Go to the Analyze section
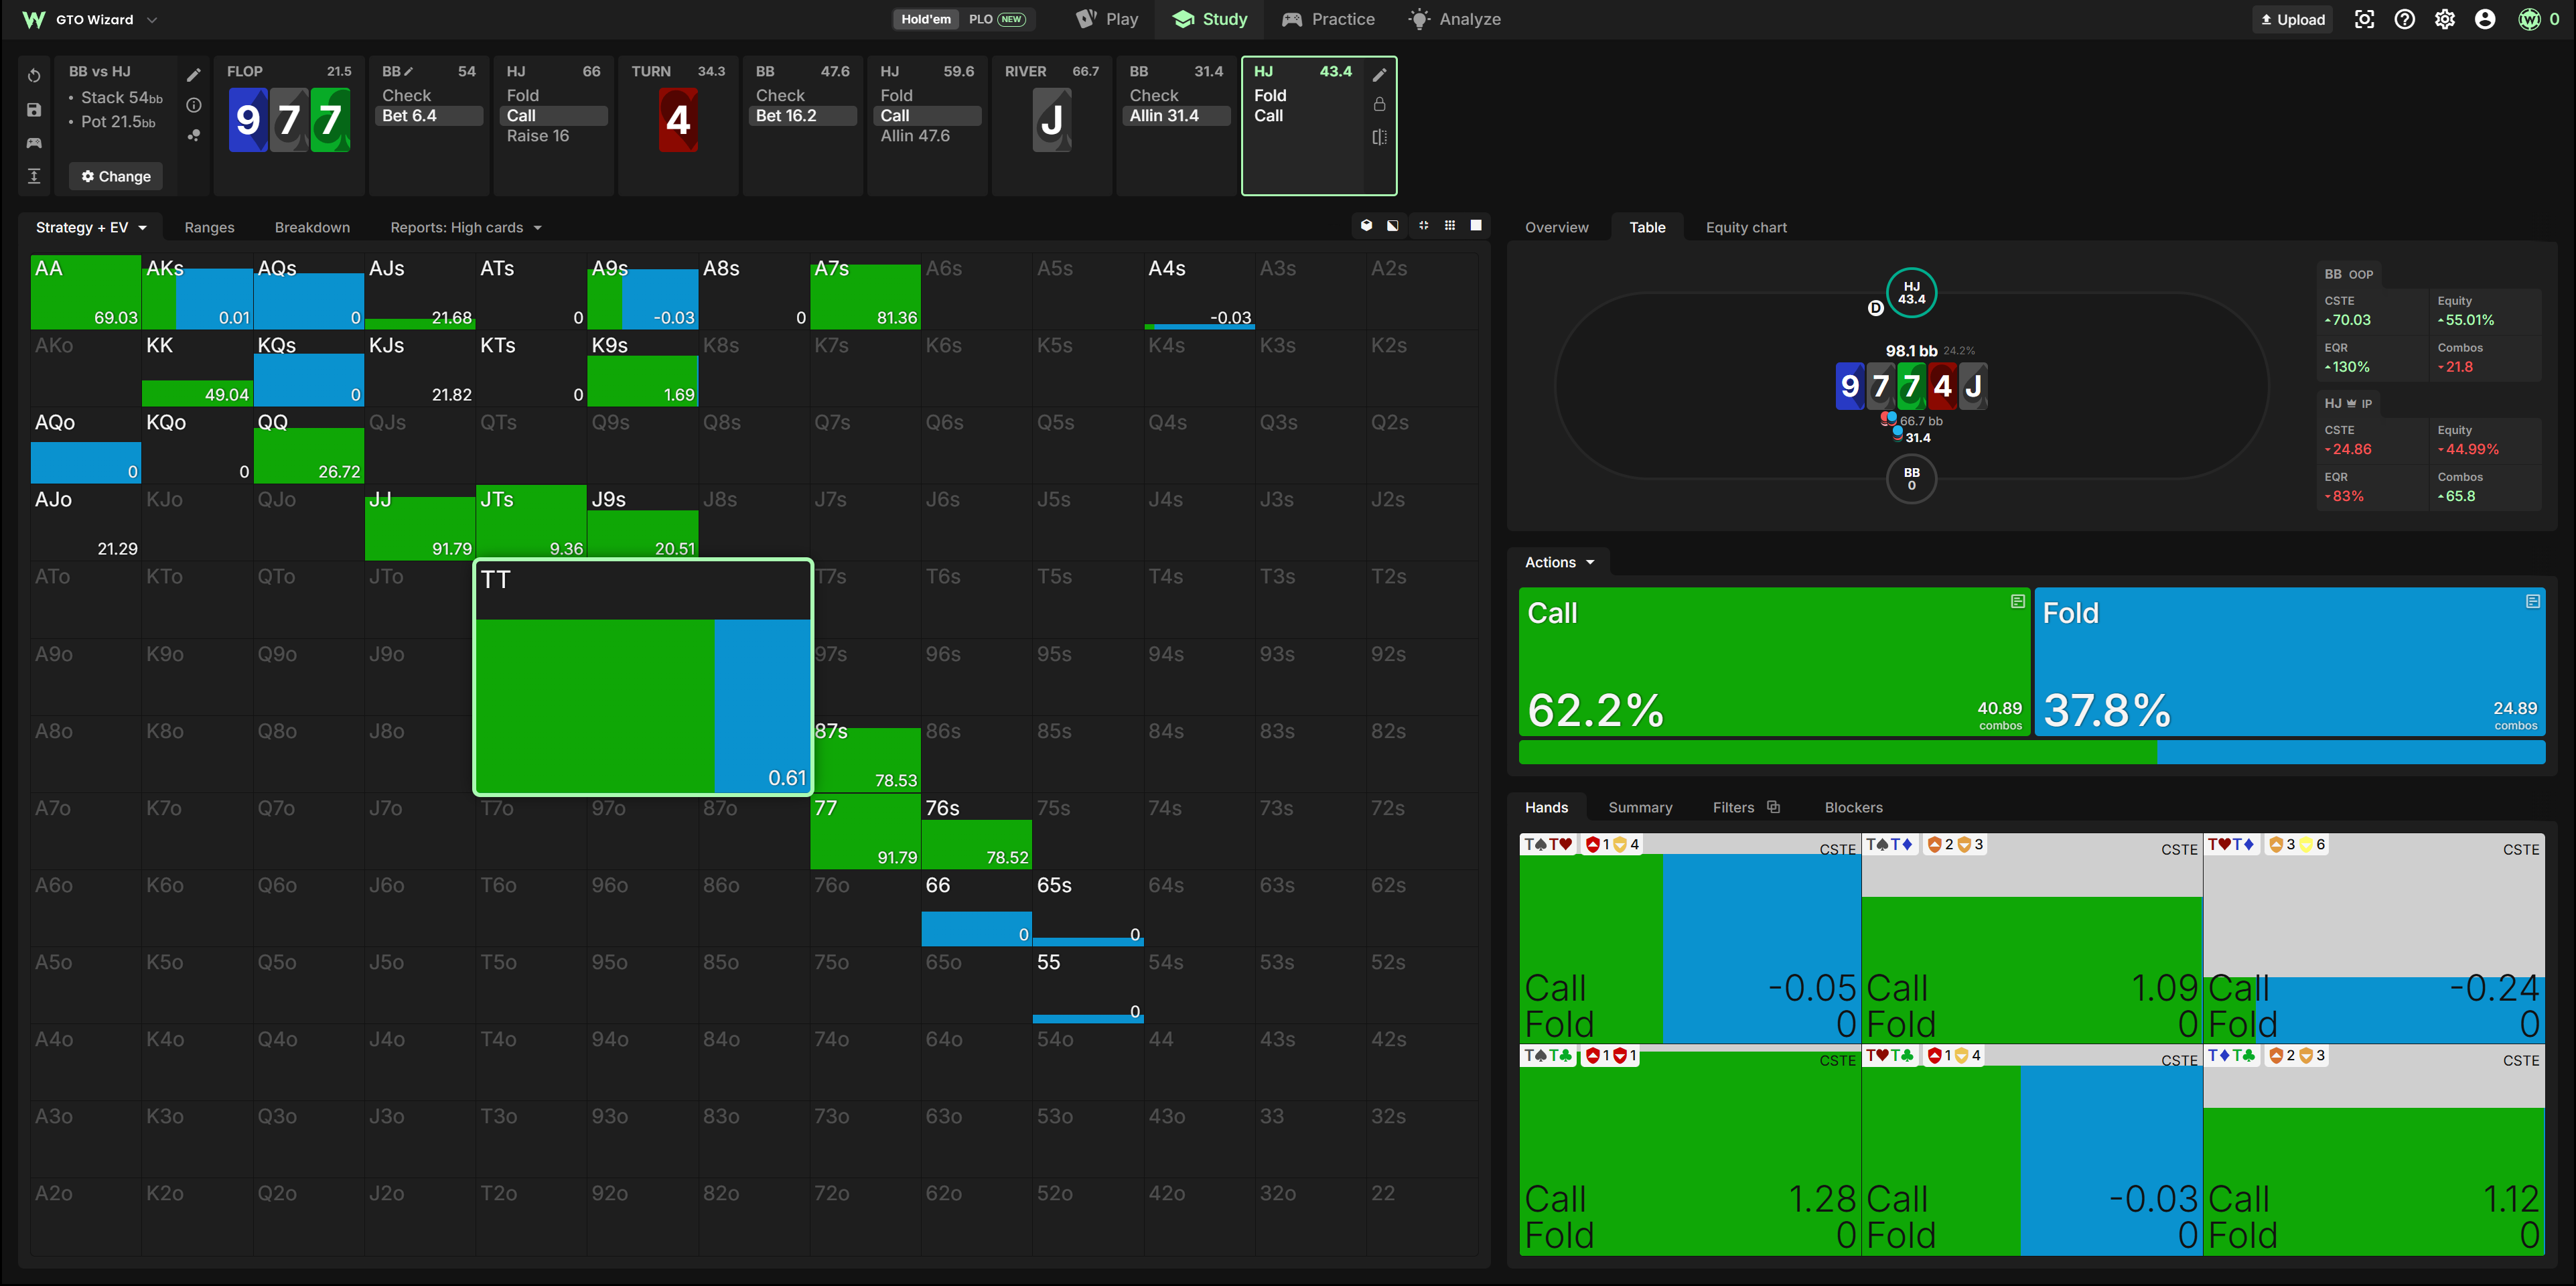The image size is (2576, 1286). click(x=1455, y=19)
